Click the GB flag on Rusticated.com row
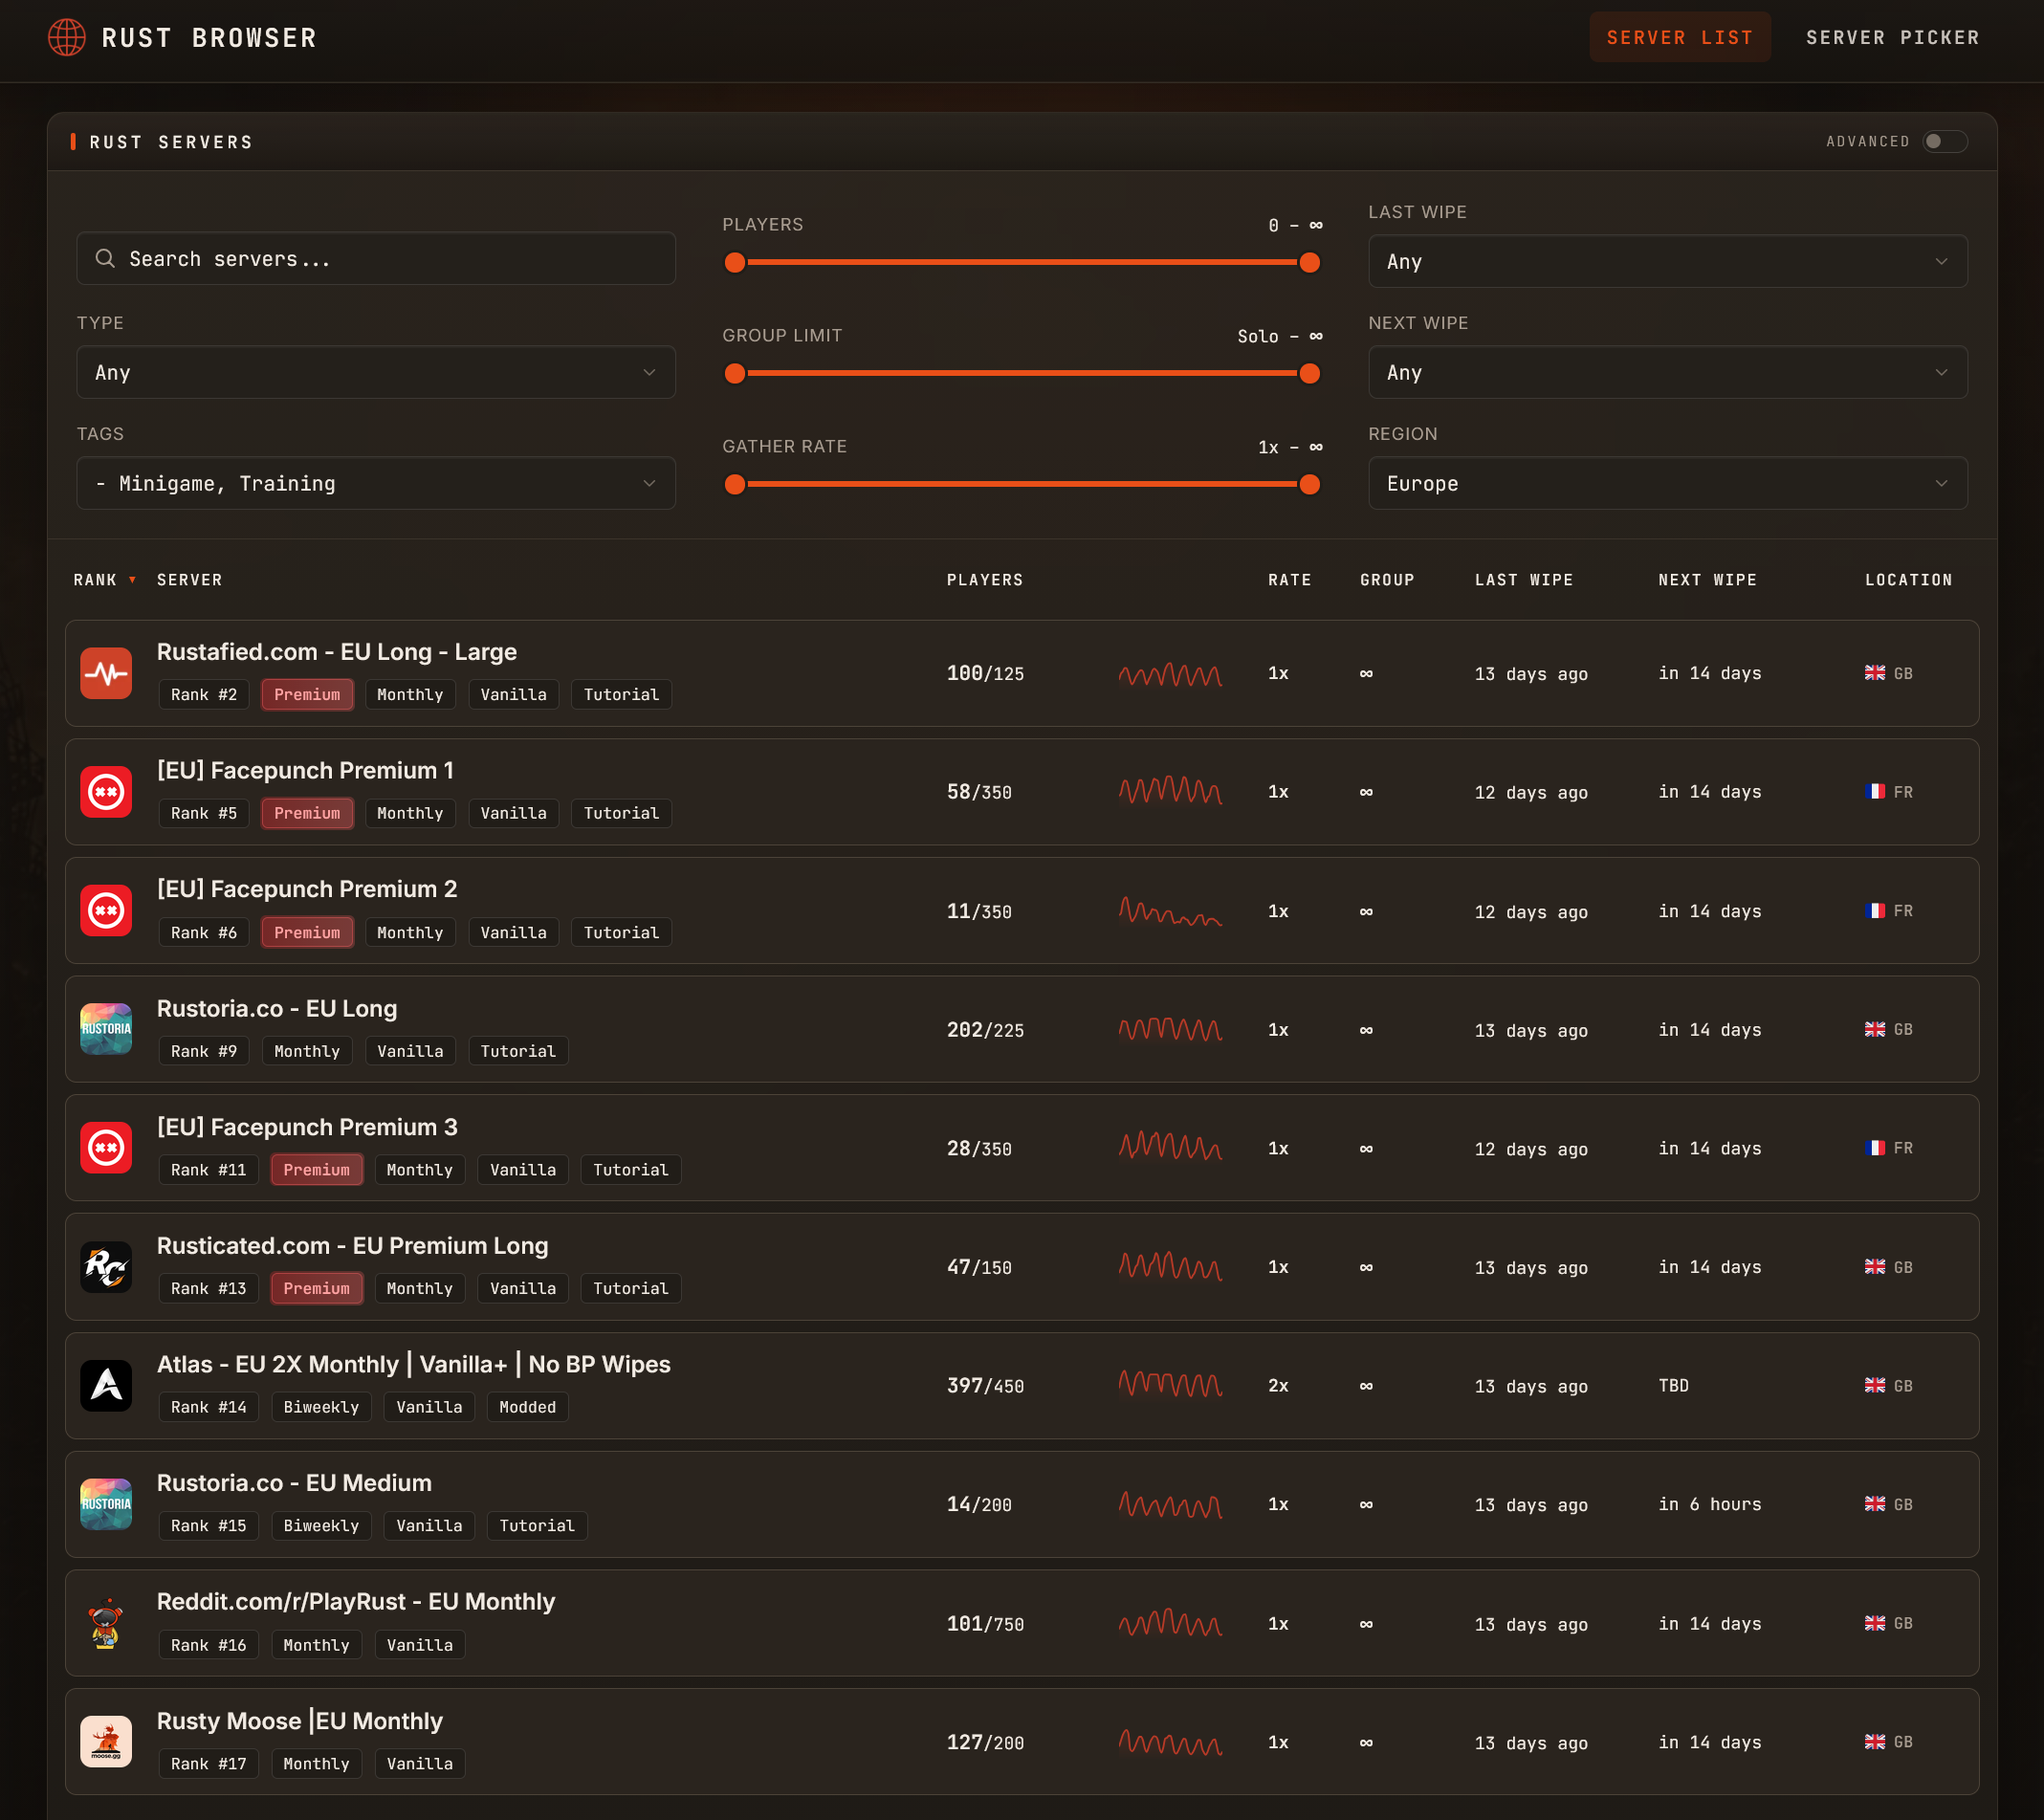Viewport: 2044px width, 1820px height. pyautogui.click(x=1875, y=1267)
